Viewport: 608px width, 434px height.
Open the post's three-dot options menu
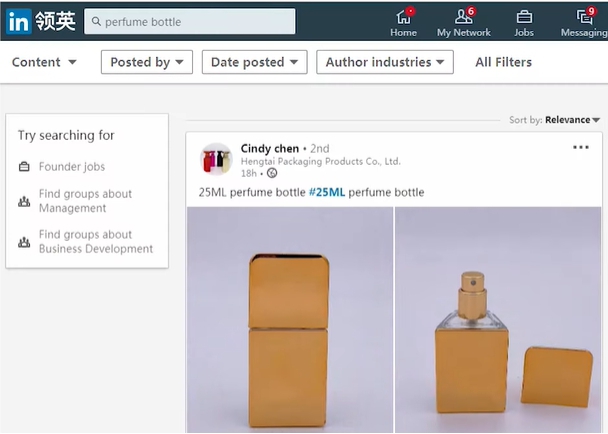[x=581, y=148]
